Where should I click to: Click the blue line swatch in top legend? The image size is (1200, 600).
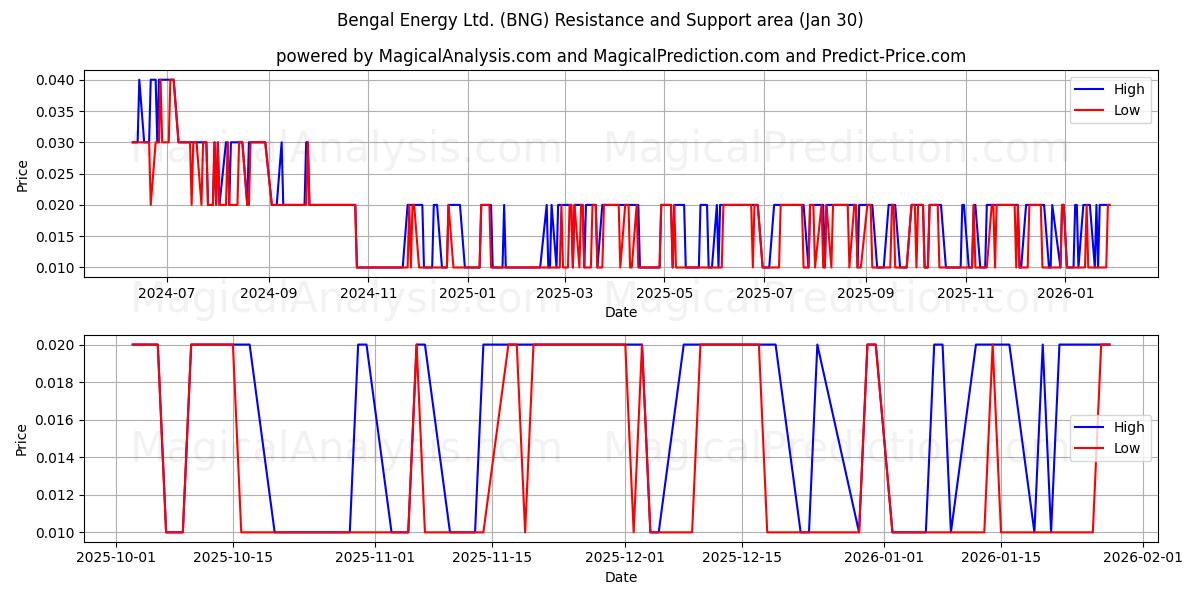pyautogui.click(x=1090, y=90)
